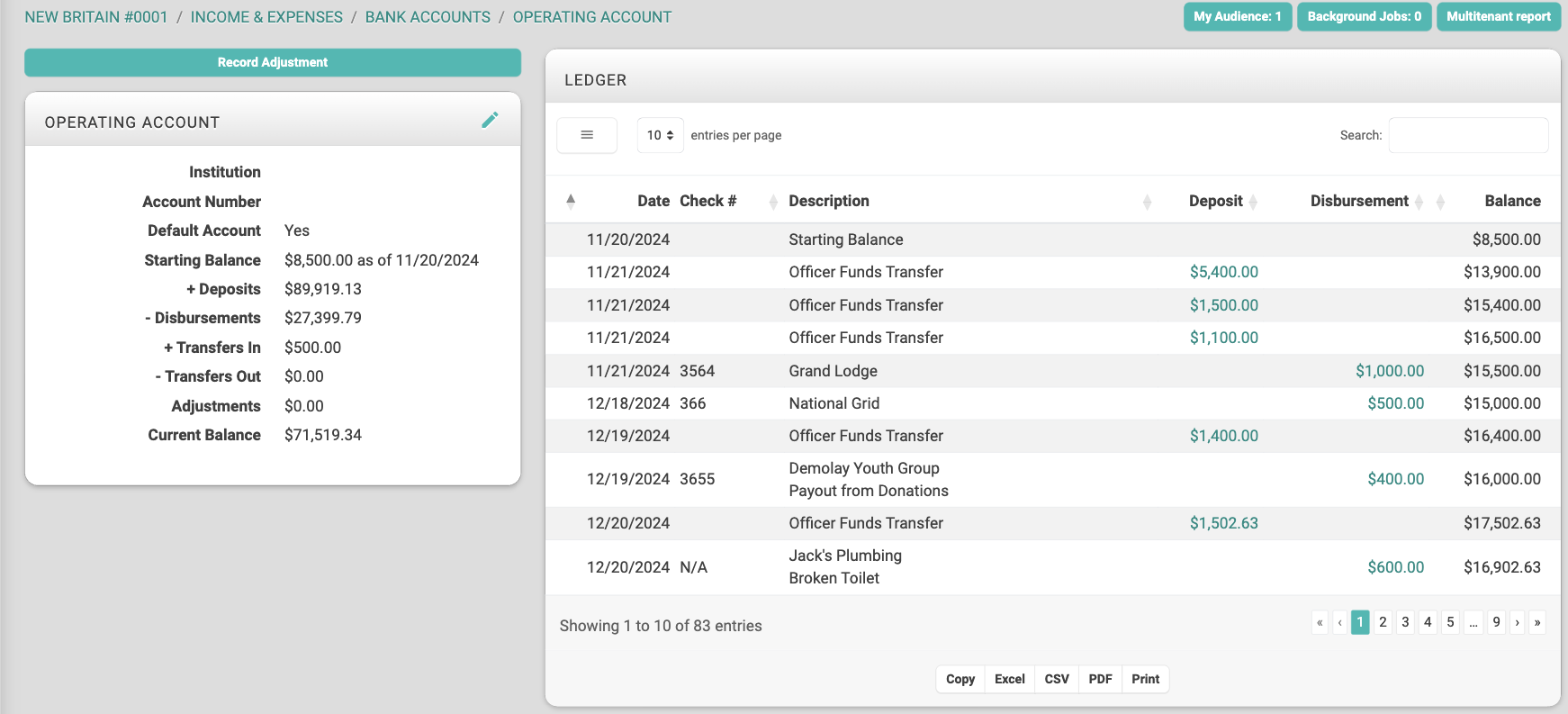Screen dimensions: 1568x714
Task: Click the Date column header
Action: (653, 201)
